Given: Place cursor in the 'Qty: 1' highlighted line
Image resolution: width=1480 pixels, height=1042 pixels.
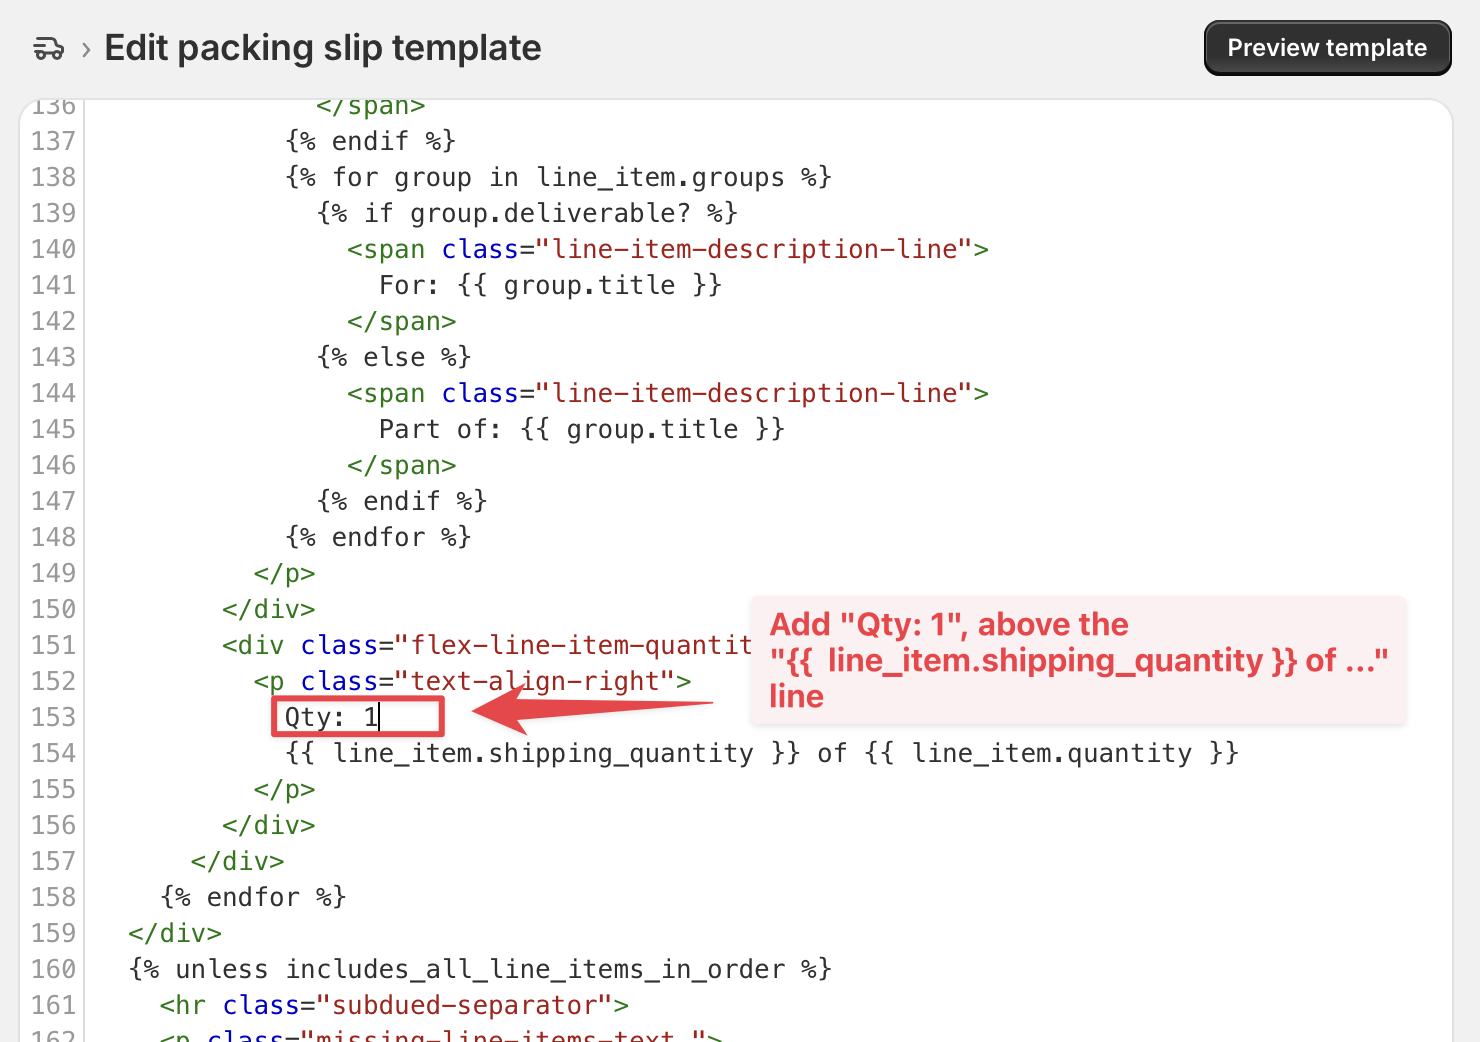Looking at the screenshot, I should pyautogui.click(x=330, y=716).
